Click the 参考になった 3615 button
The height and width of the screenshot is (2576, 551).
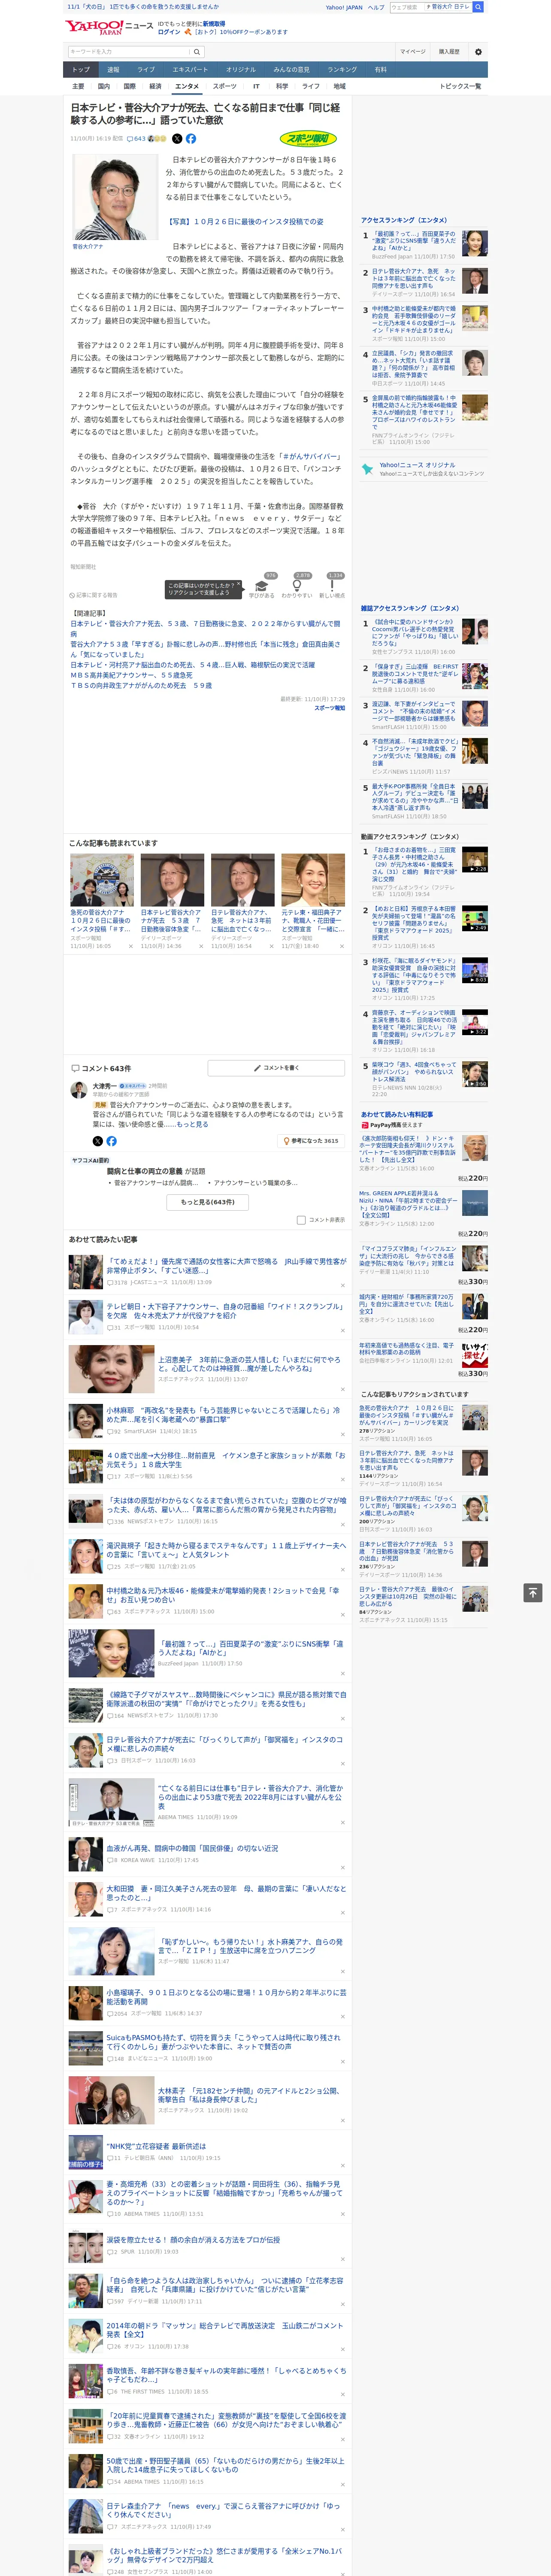click(x=311, y=1141)
